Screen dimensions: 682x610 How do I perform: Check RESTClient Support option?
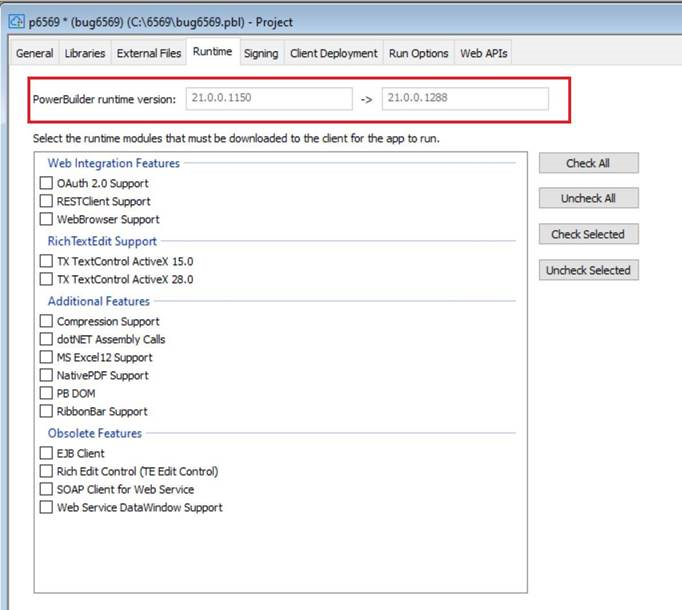(46, 201)
